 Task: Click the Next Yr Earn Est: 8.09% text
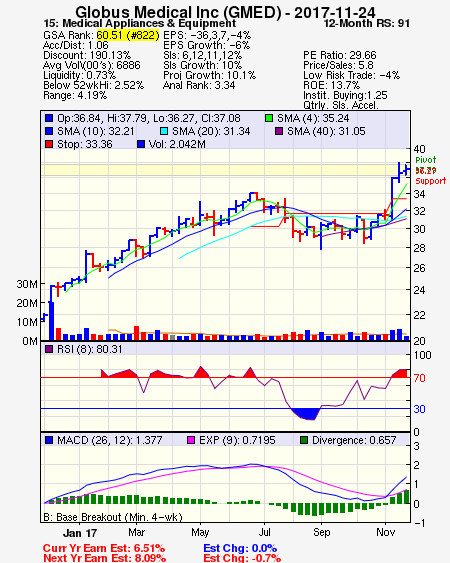(x=105, y=558)
